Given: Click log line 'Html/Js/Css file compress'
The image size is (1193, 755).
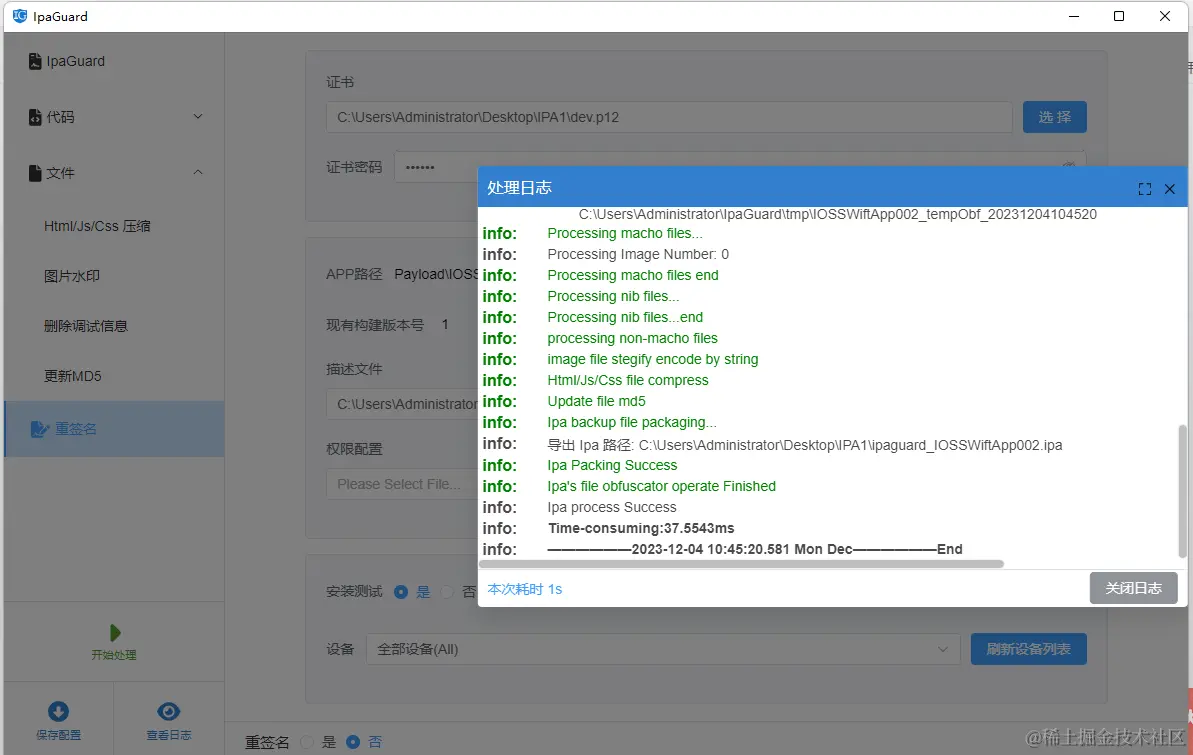Looking at the screenshot, I should 628,381.
